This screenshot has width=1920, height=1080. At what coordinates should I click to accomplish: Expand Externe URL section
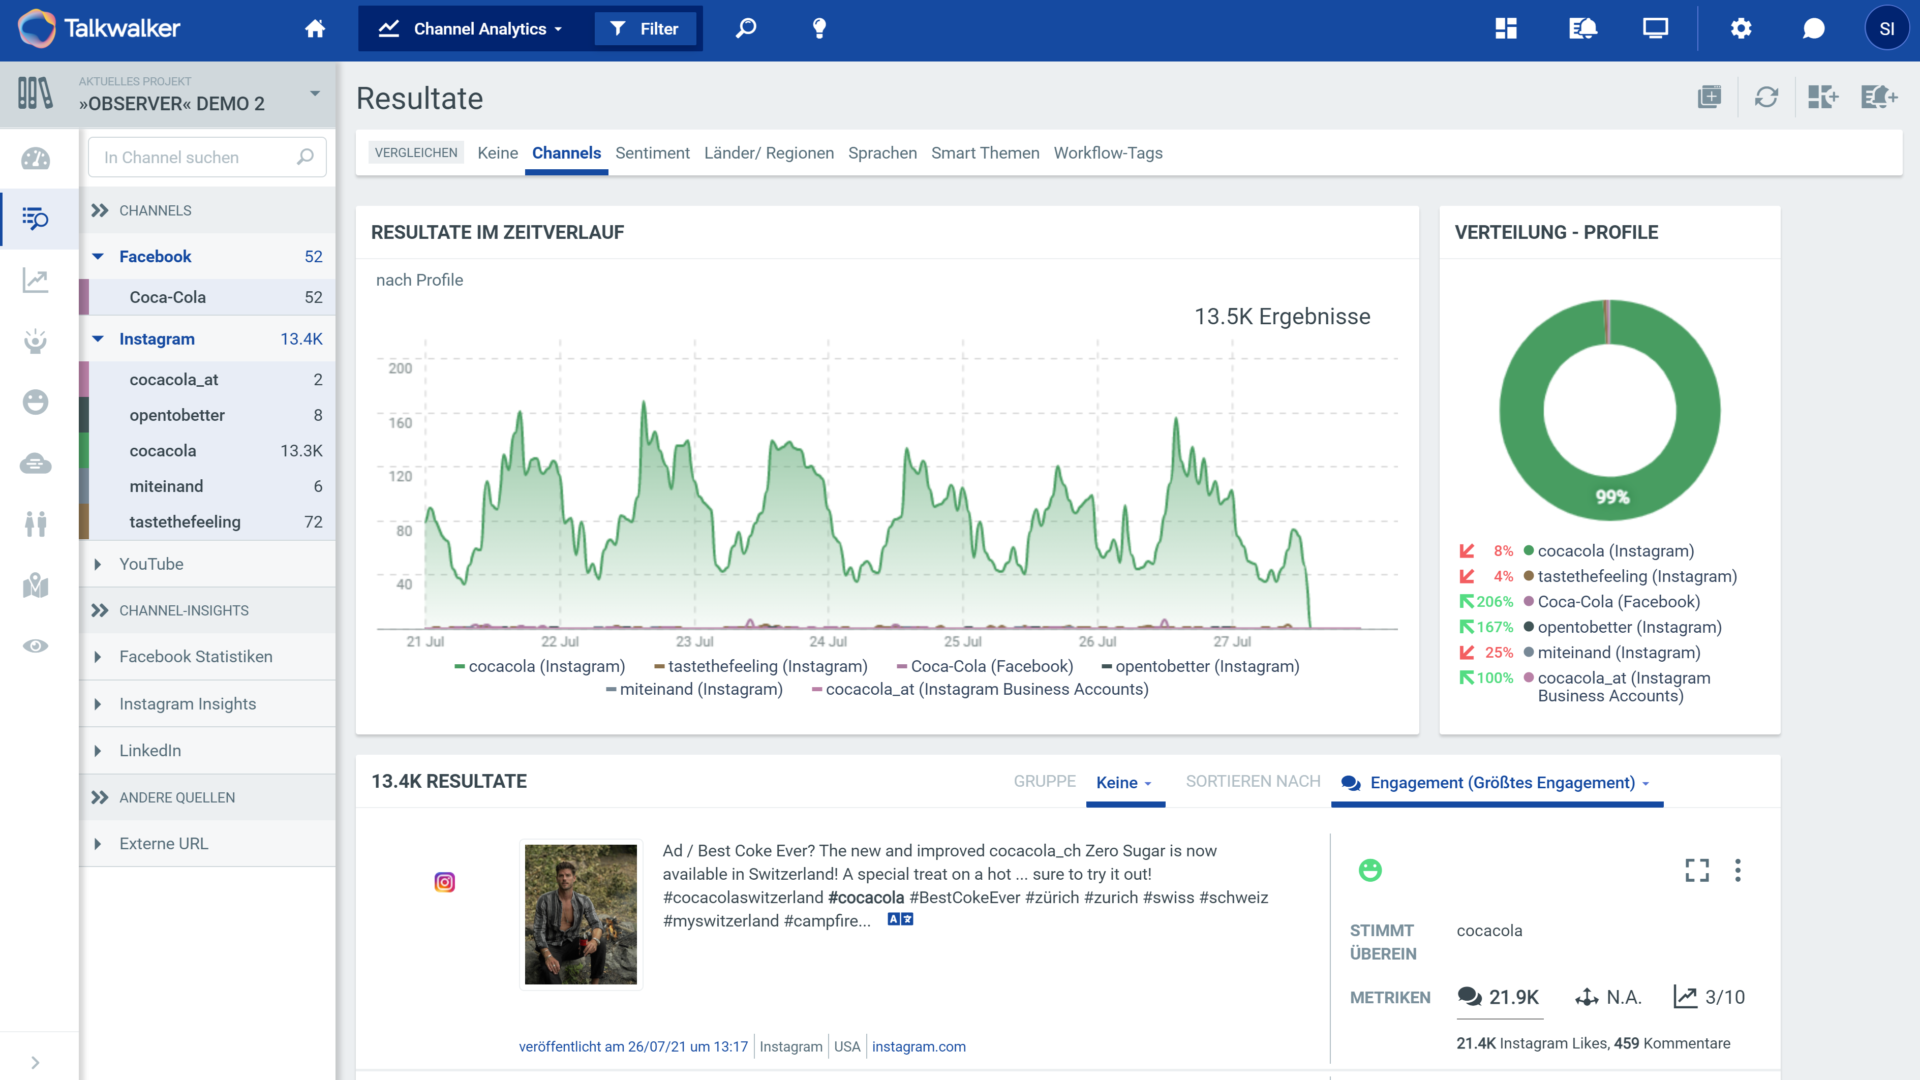pyautogui.click(x=98, y=844)
